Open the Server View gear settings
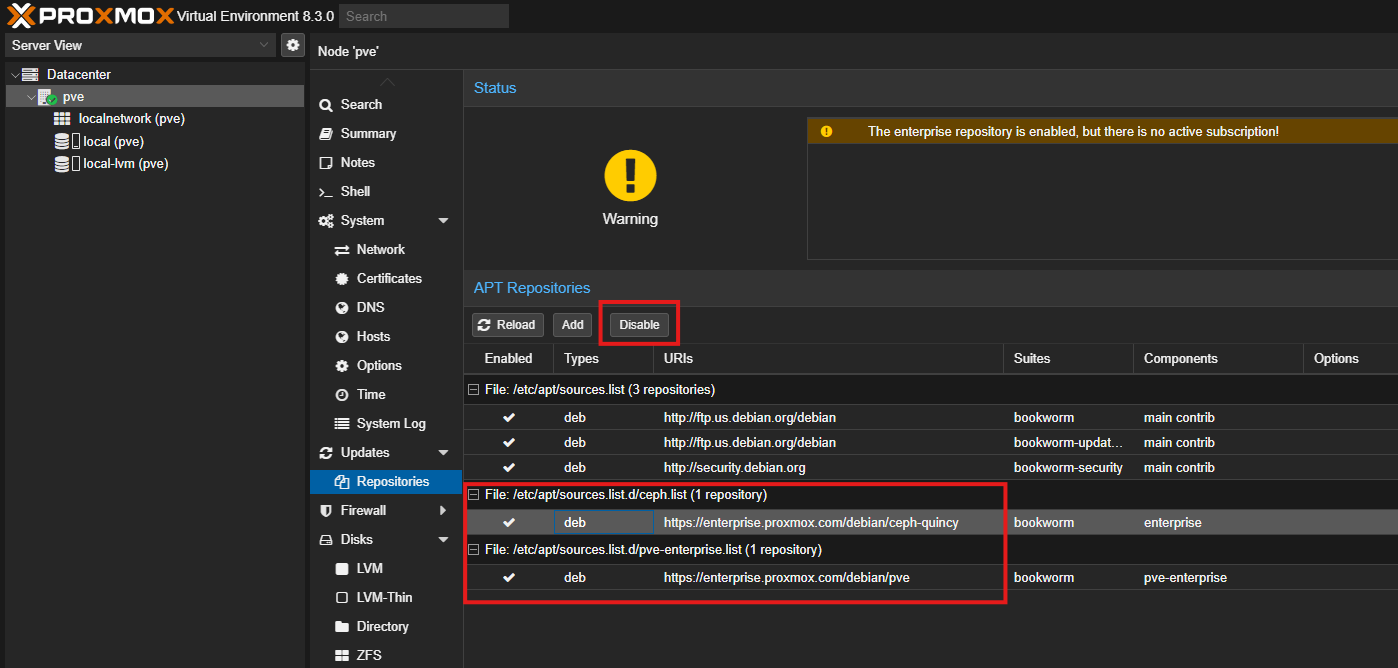 tap(293, 45)
